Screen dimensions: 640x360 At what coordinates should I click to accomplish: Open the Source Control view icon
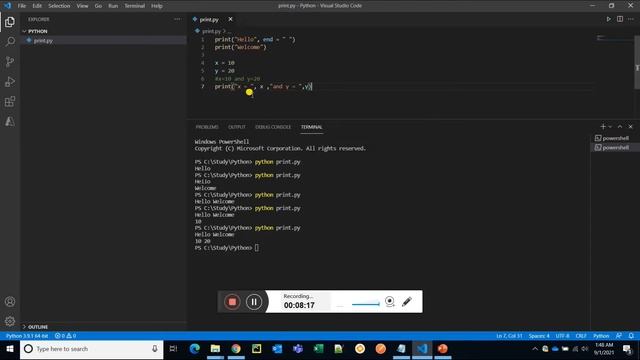pyautogui.click(x=10, y=62)
